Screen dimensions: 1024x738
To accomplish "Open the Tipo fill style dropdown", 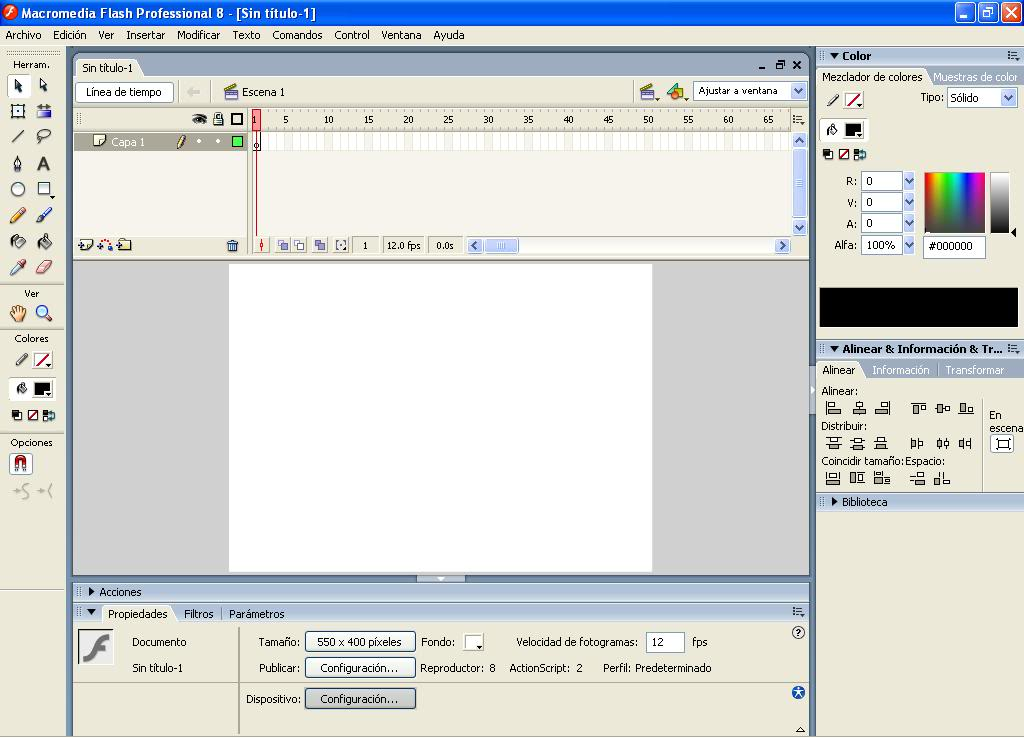I will pyautogui.click(x=981, y=98).
